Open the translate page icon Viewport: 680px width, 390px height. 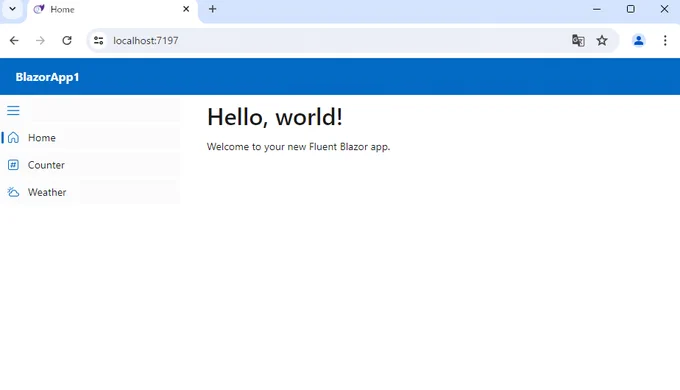pyautogui.click(x=578, y=41)
